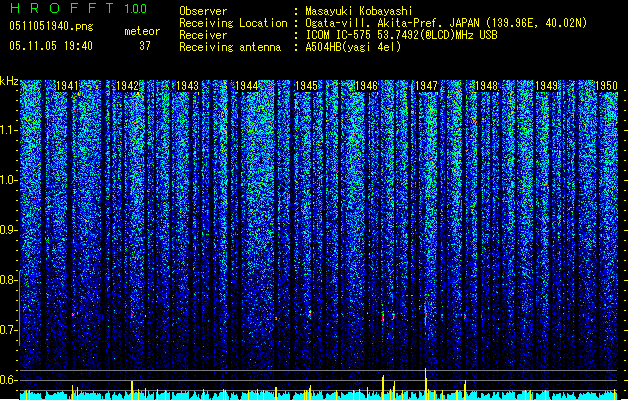Click the 'Receiving Location' label

(x=233, y=23)
